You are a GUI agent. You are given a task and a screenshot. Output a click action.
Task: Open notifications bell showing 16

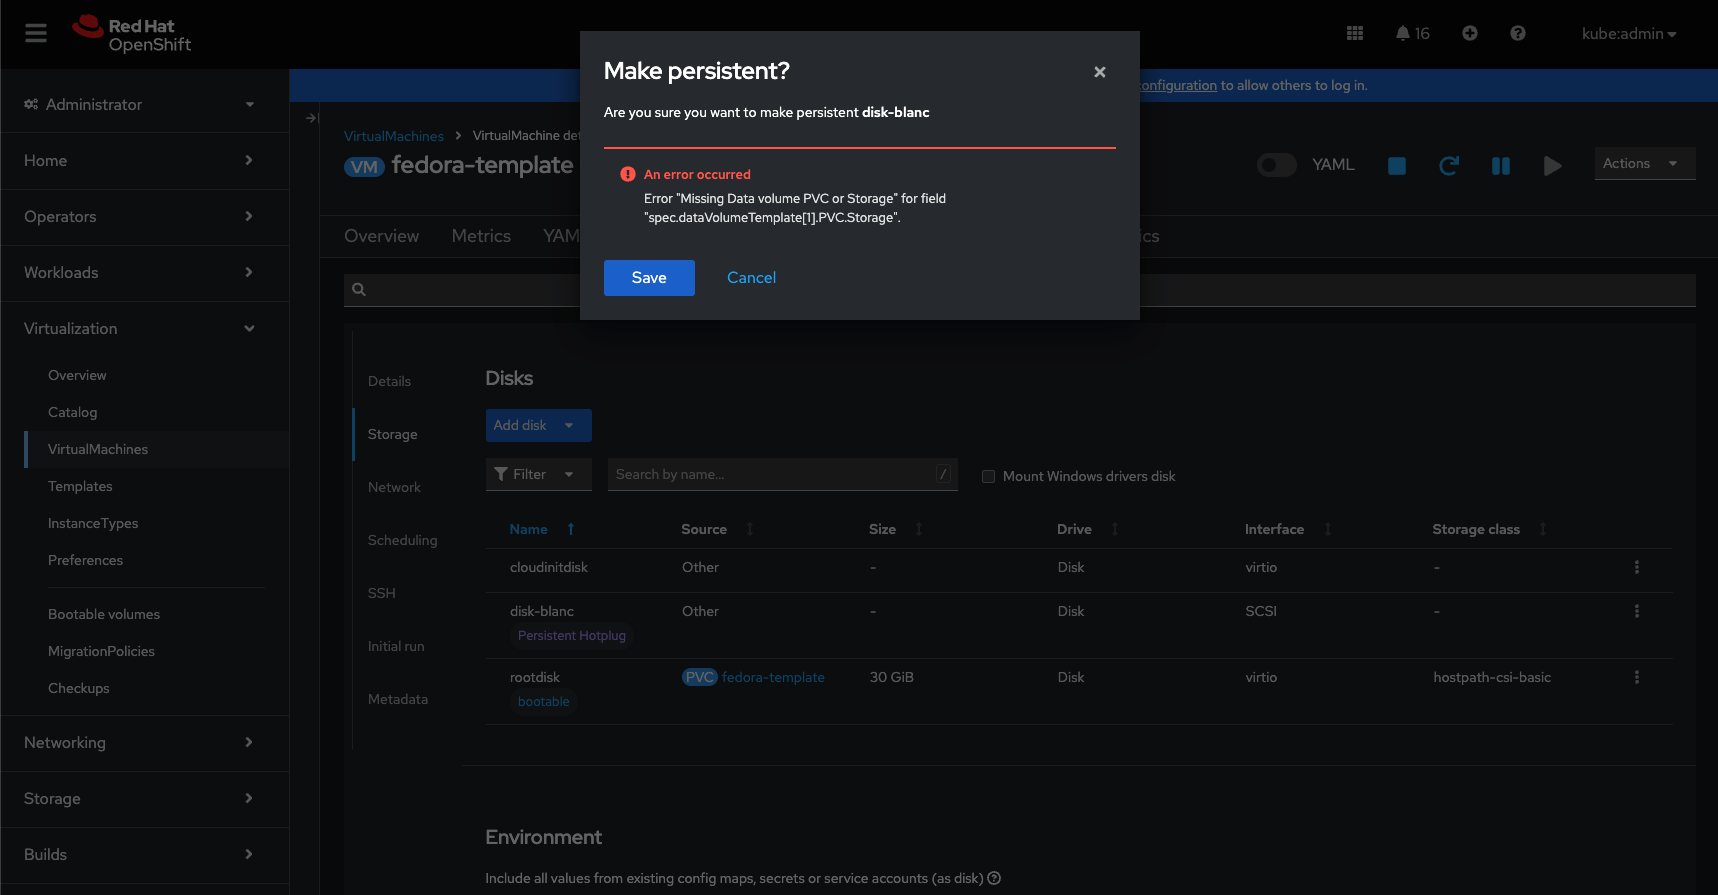click(x=1412, y=33)
